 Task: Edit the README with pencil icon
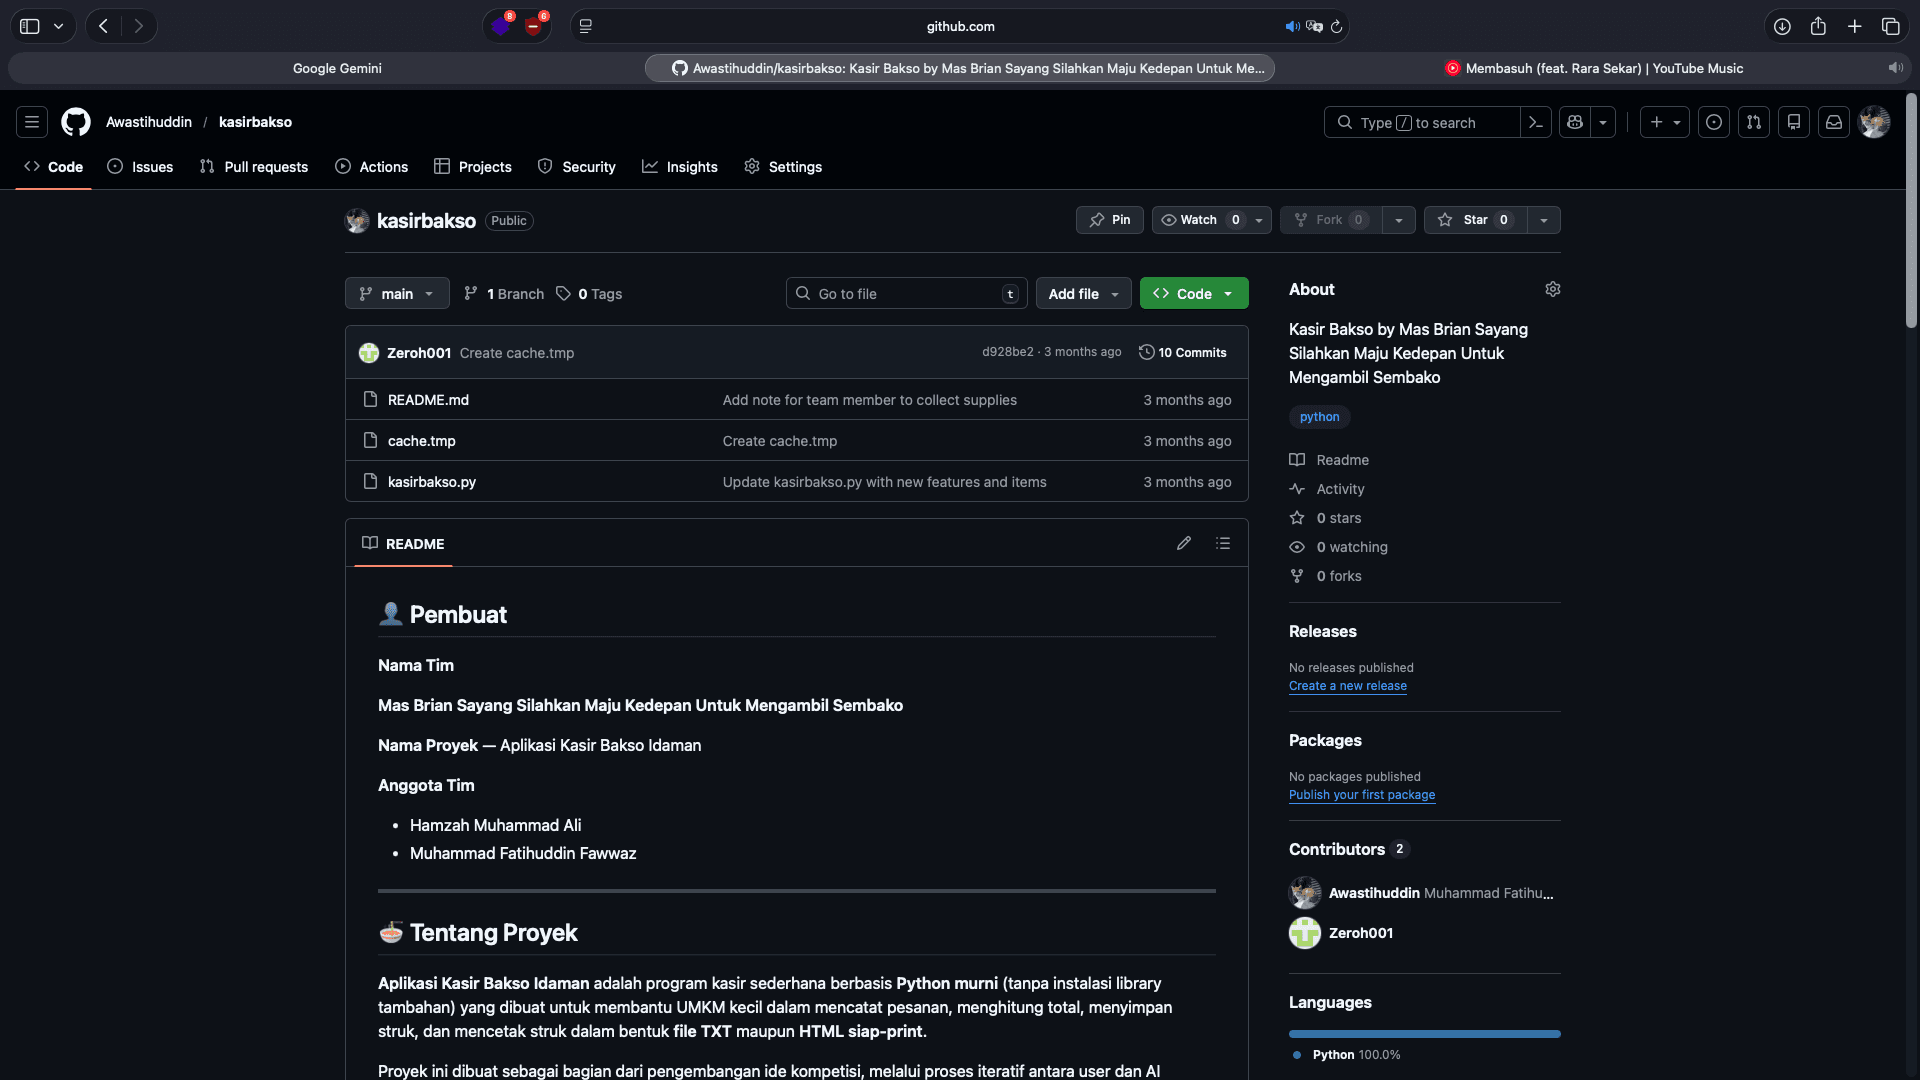pyautogui.click(x=1184, y=543)
